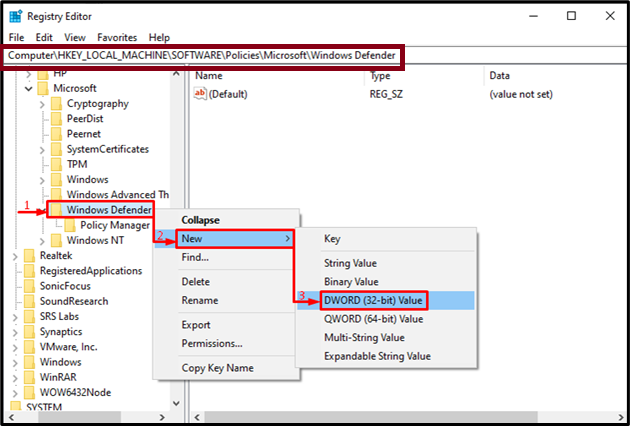Click the Realtek folder icon
The width and height of the screenshot is (630, 426).
[x=29, y=256]
